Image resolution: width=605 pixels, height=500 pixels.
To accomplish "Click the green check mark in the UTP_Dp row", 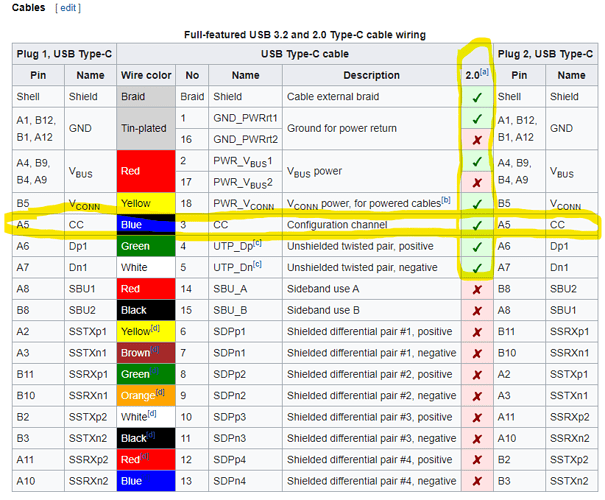I will [477, 247].
